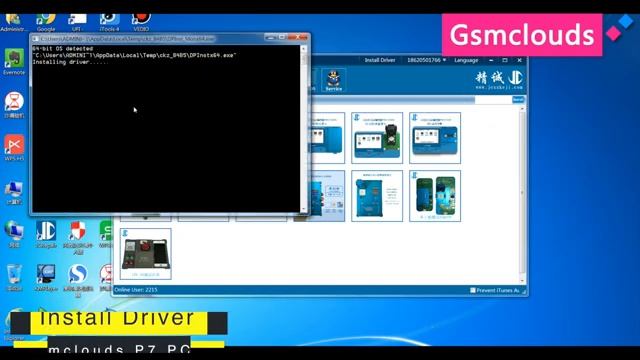This screenshot has height=360, width=640.
Task: Select the top-right blue programmer thumbnail
Action: click(x=435, y=138)
